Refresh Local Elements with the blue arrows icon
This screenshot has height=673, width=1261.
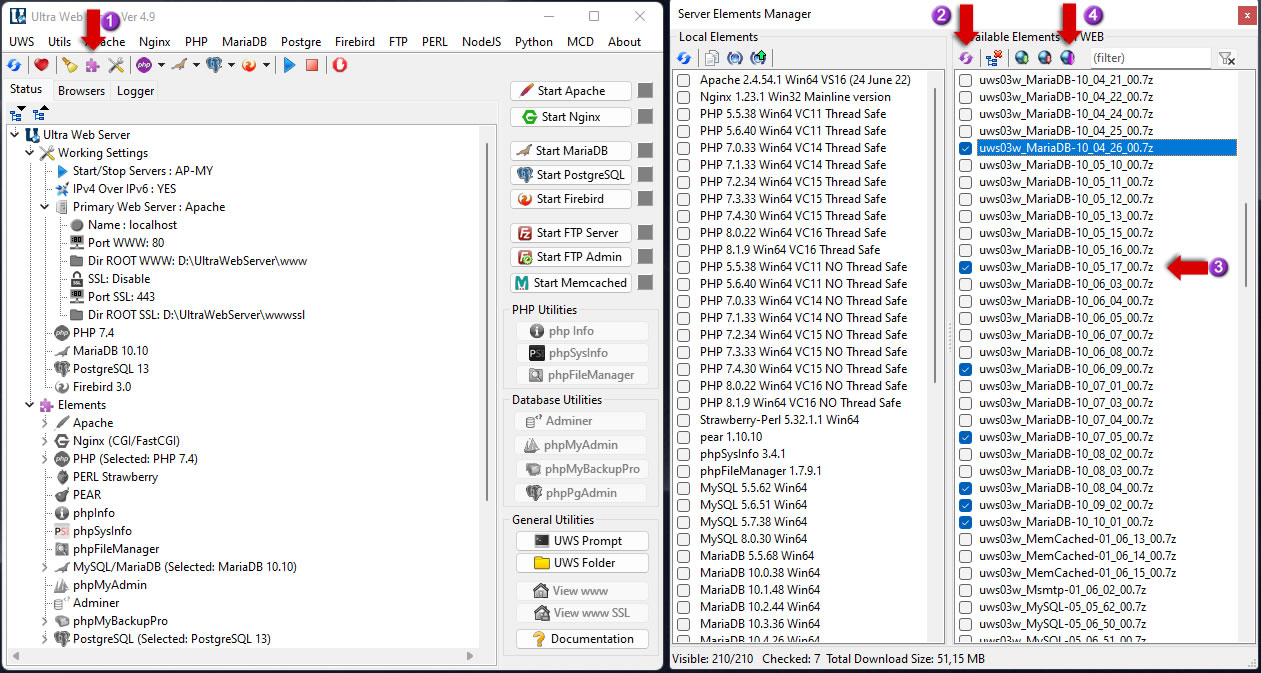684,58
